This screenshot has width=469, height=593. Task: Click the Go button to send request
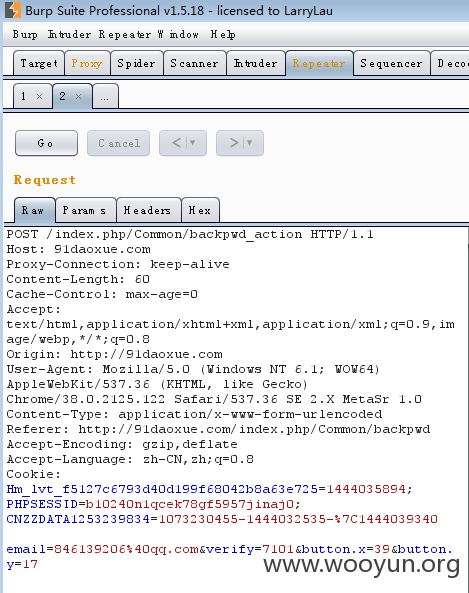coord(46,143)
